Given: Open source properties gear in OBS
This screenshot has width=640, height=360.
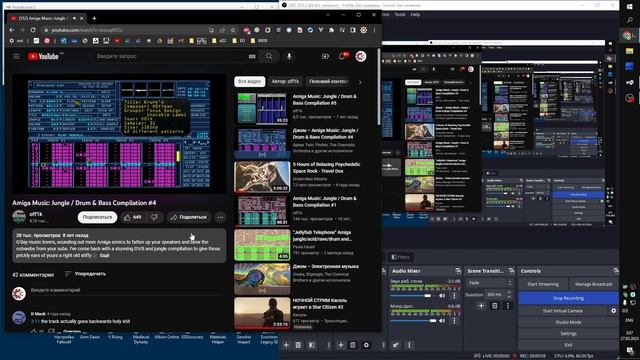Looking at the screenshot, I should 366,345.
